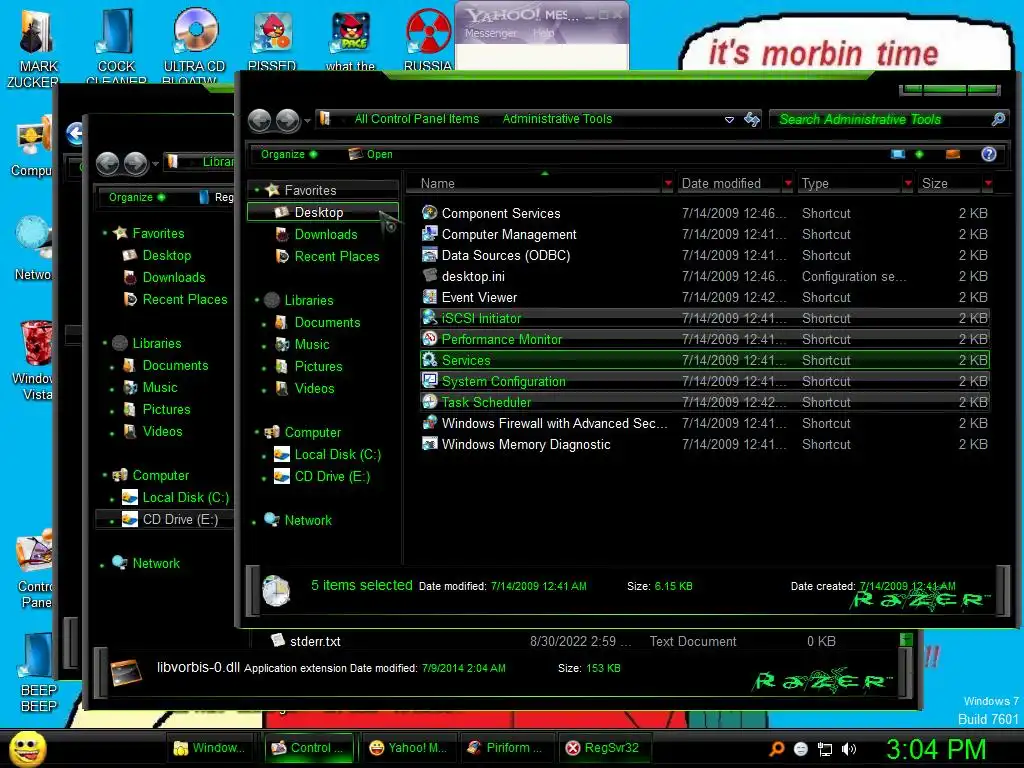Collapse Computer in Administrative Tools sidebar

(257, 432)
